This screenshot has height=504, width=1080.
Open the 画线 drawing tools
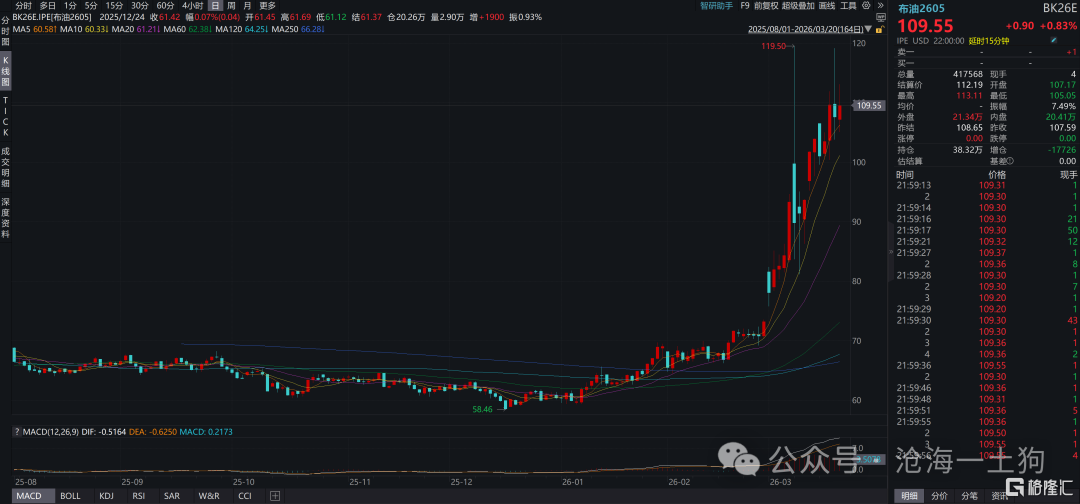tap(827, 6)
